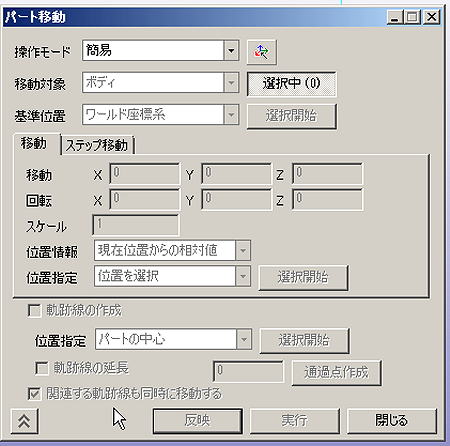The height and width of the screenshot is (446, 450).
Task: Switch to the 移動 tab
Action: [37, 144]
